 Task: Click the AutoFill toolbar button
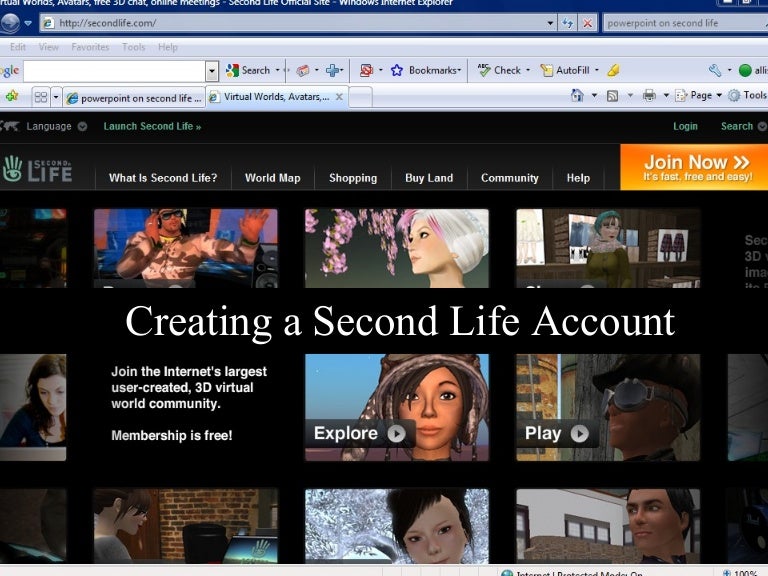[565, 71]
